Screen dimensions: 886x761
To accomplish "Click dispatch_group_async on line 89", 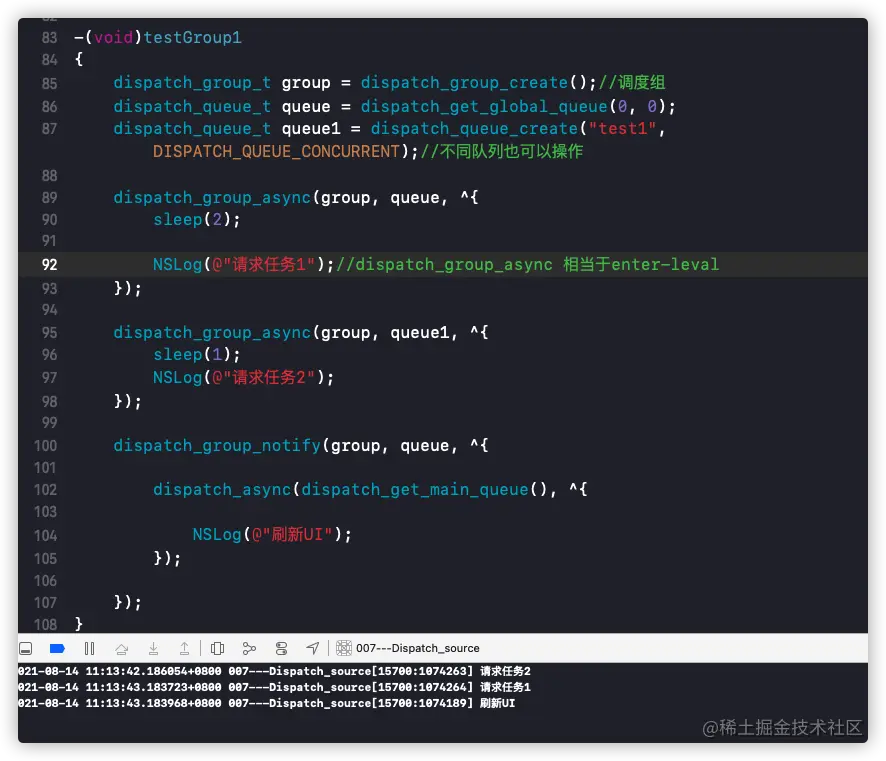I will pyautogui.click(x=212, y=197).
